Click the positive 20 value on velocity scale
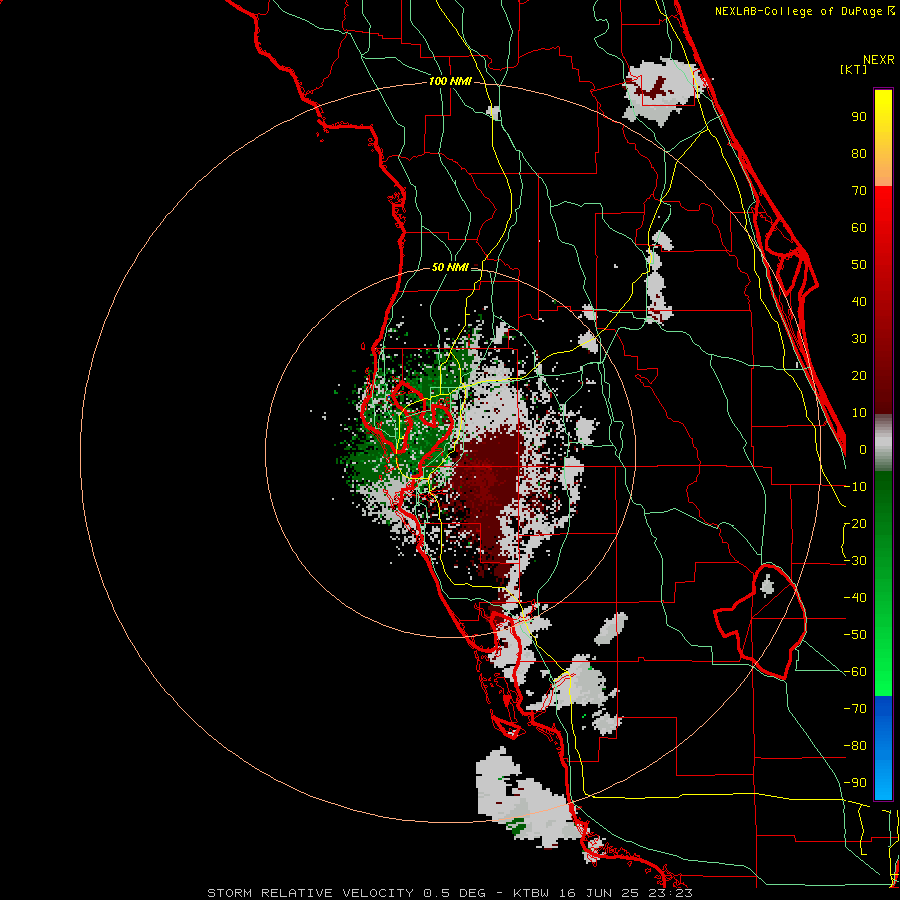 point(859,376)
